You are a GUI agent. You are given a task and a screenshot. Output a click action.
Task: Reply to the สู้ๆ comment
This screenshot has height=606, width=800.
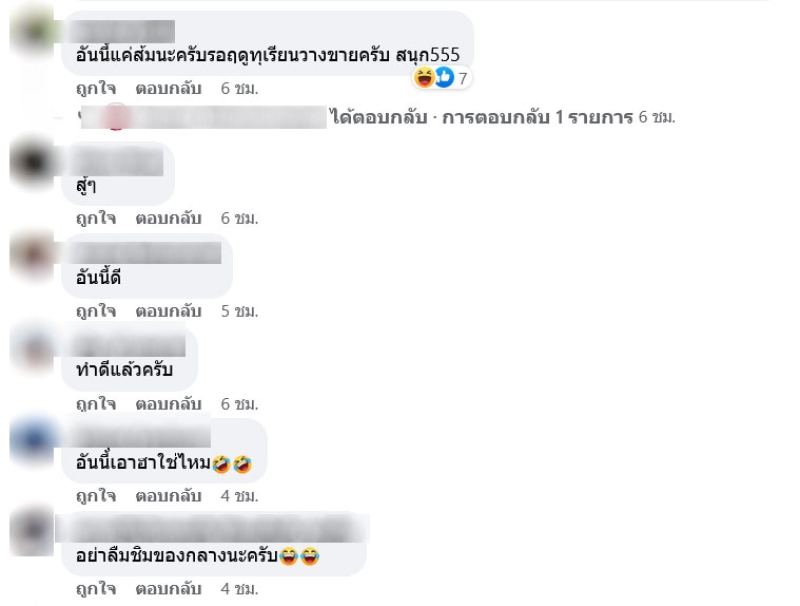coord(168,218)
